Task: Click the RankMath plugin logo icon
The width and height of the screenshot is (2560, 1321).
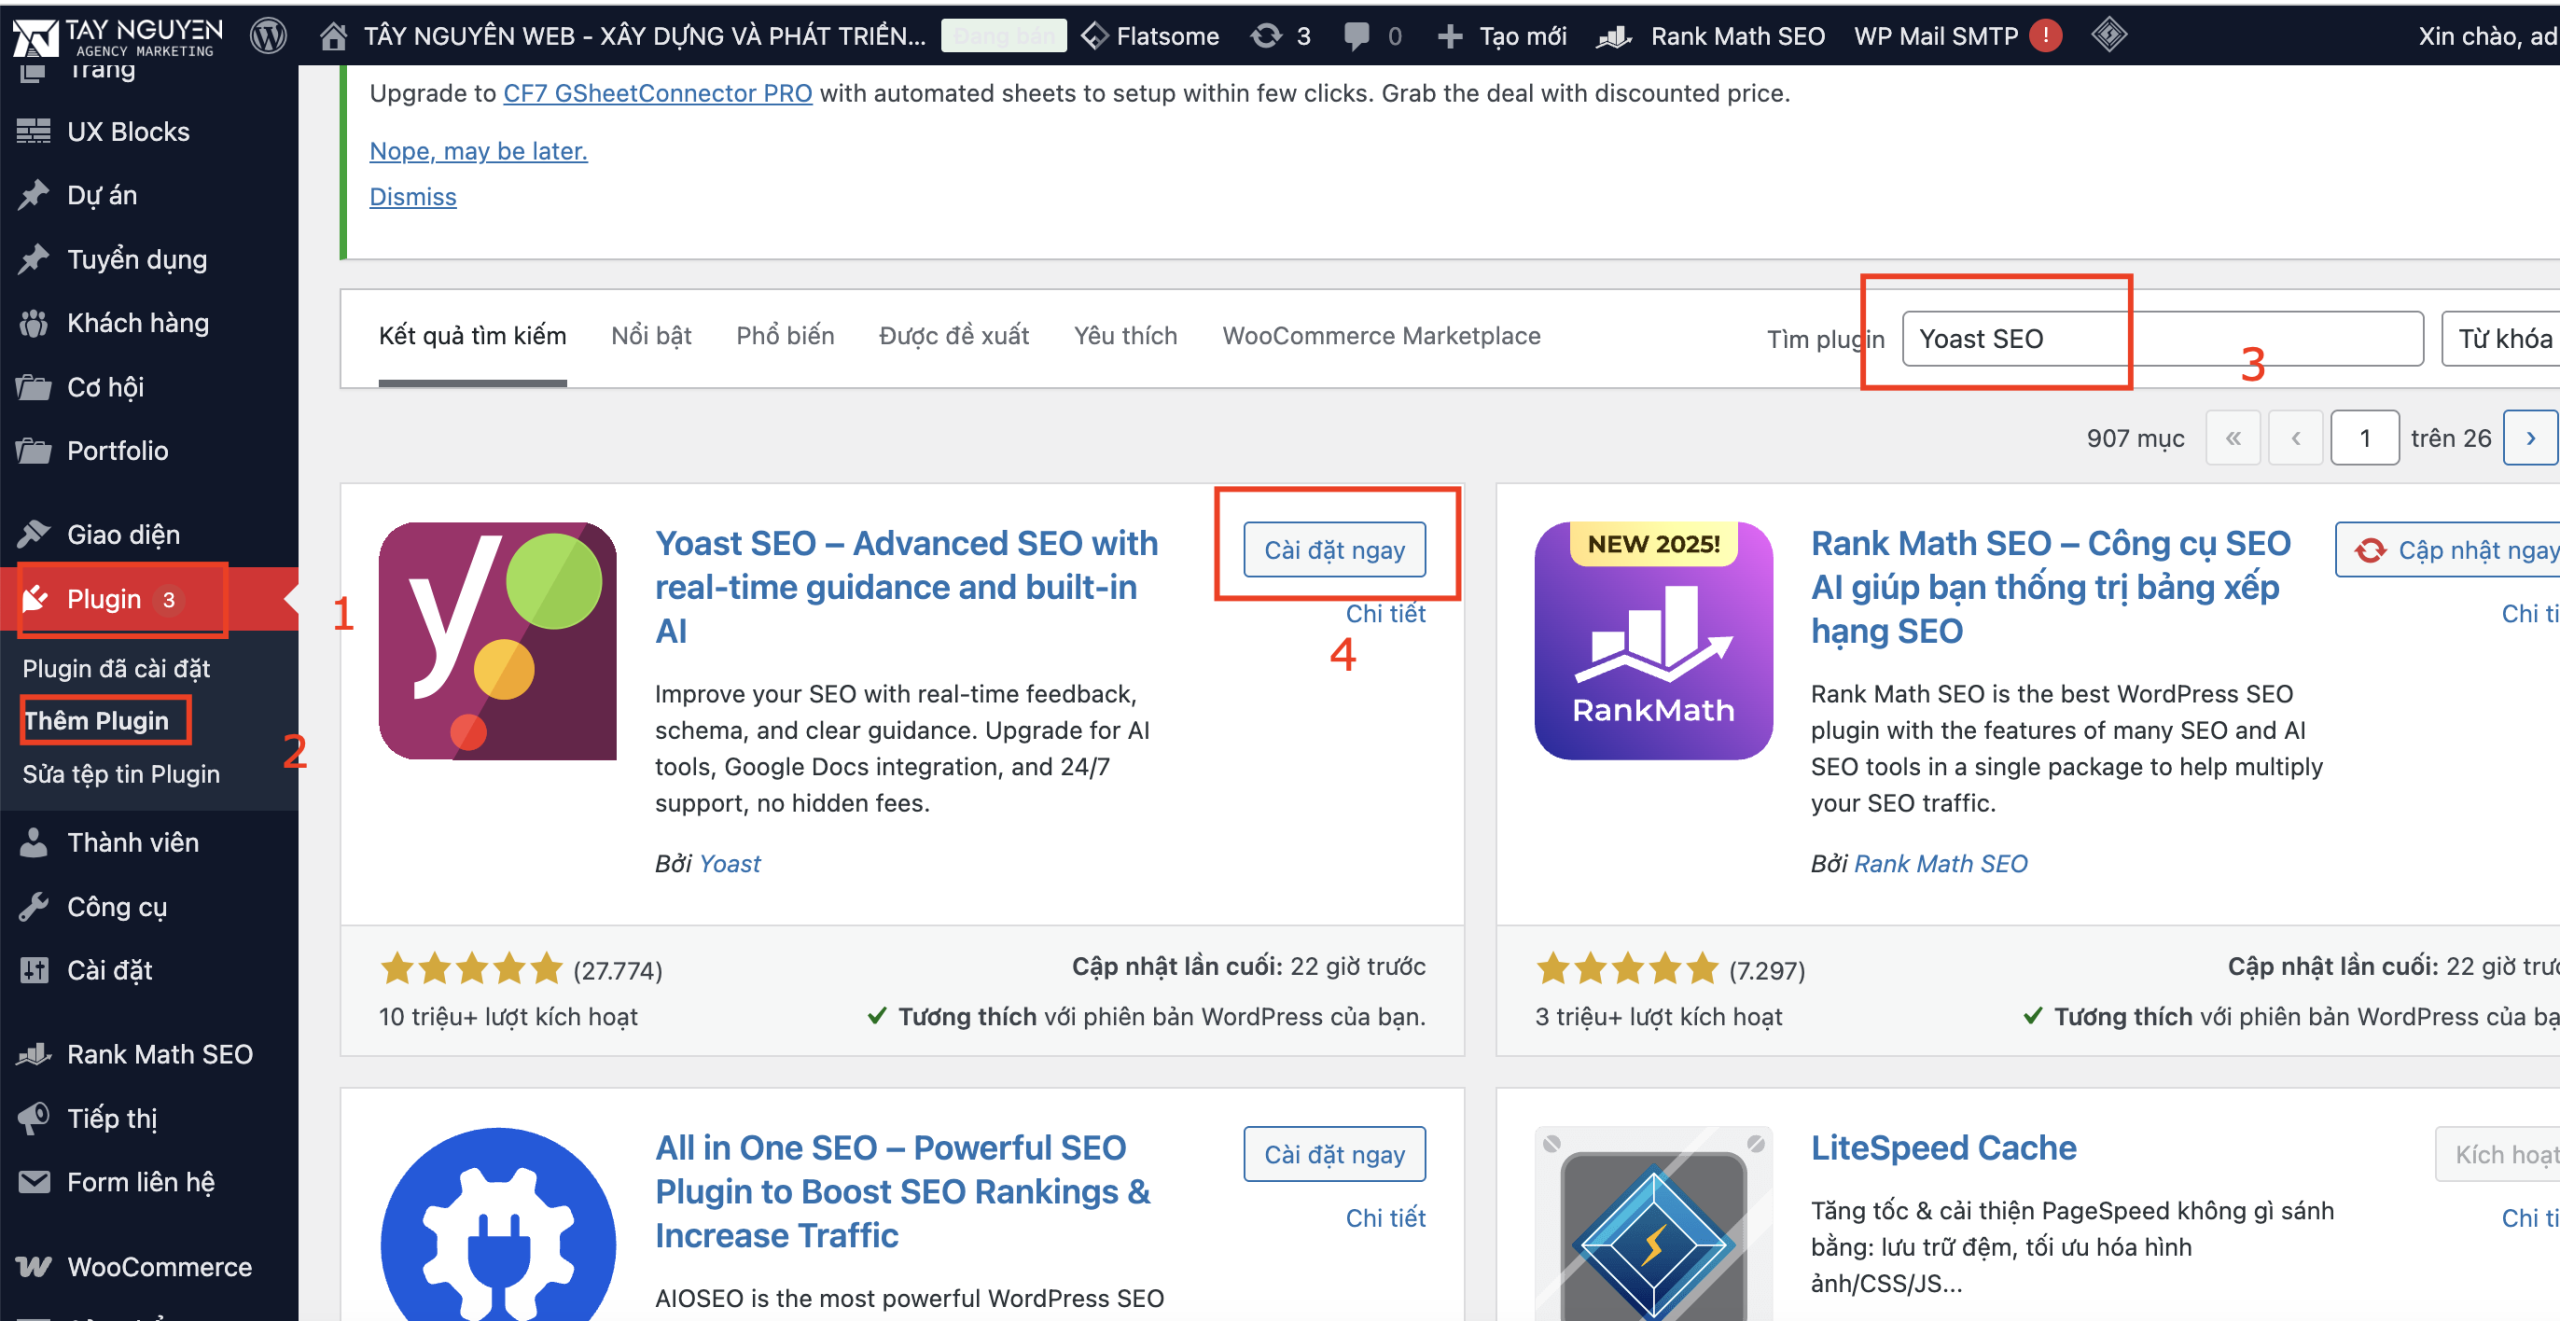Action: (1653, 640)
